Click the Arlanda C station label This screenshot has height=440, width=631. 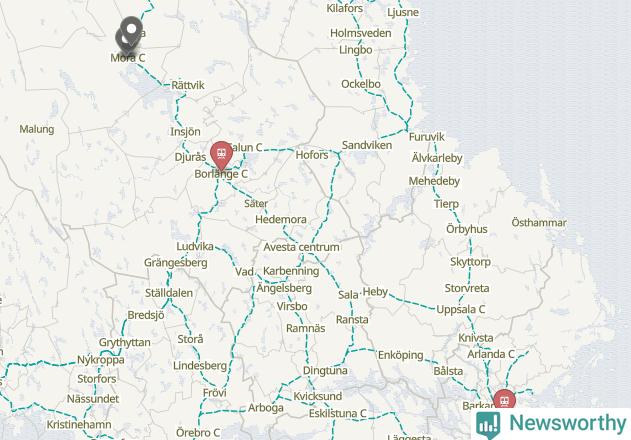coord(491,354)
